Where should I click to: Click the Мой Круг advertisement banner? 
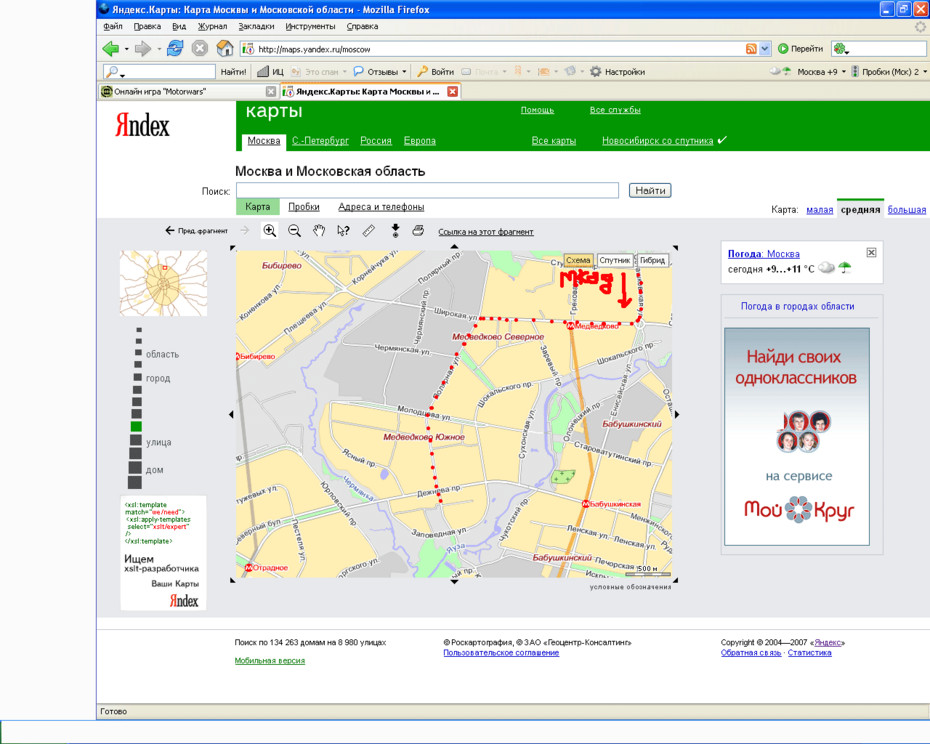coord(797,437)
